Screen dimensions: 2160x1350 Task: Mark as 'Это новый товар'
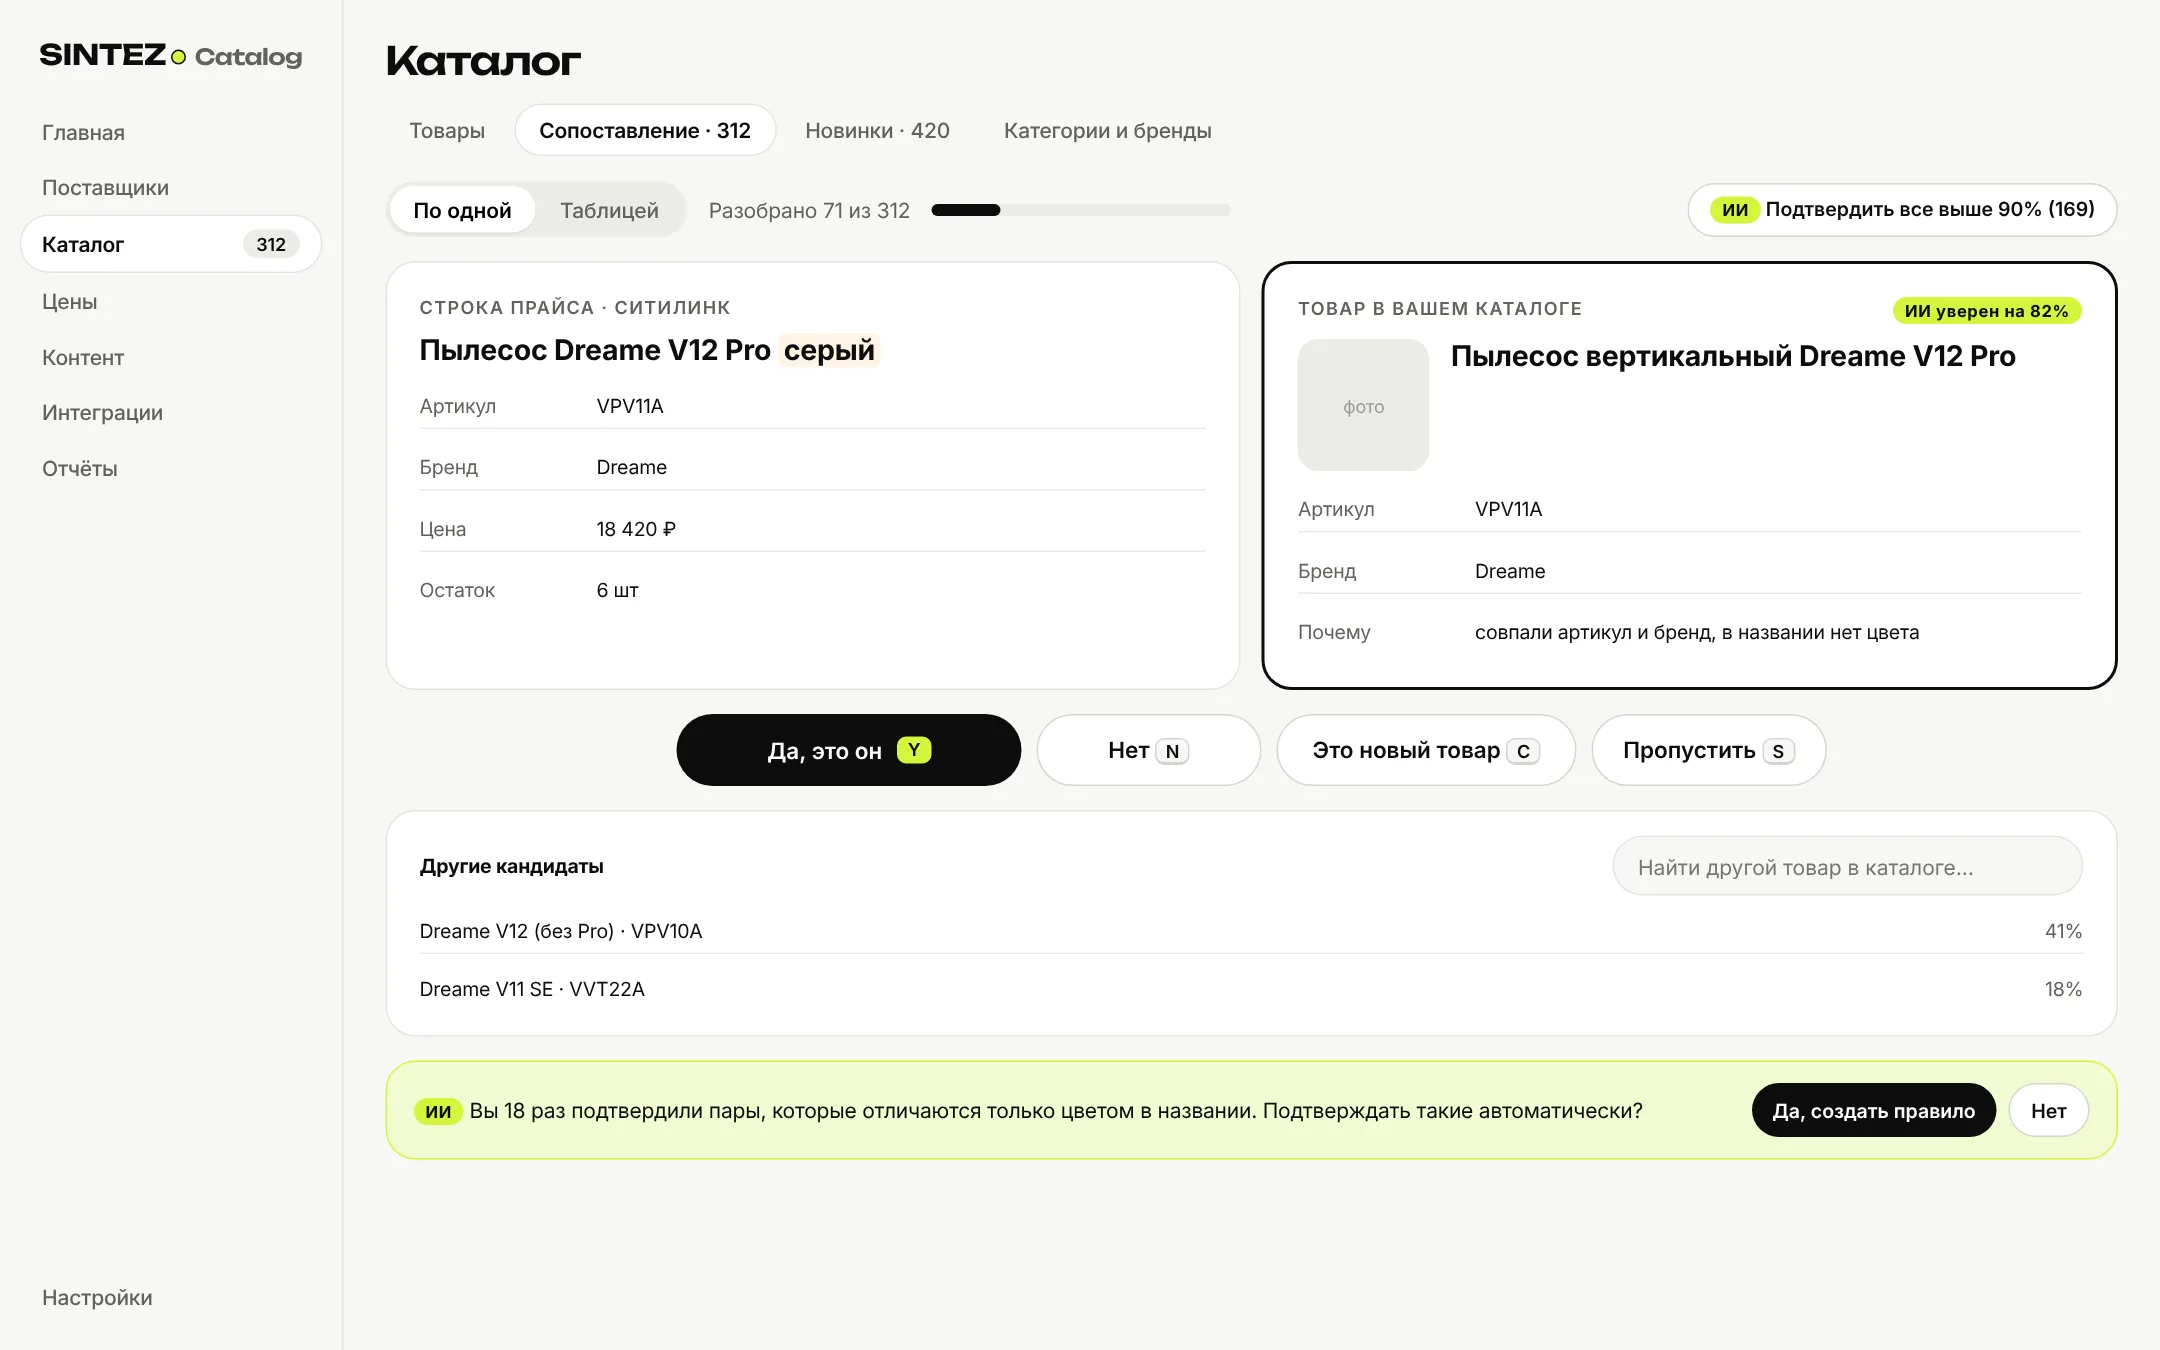1426,750
